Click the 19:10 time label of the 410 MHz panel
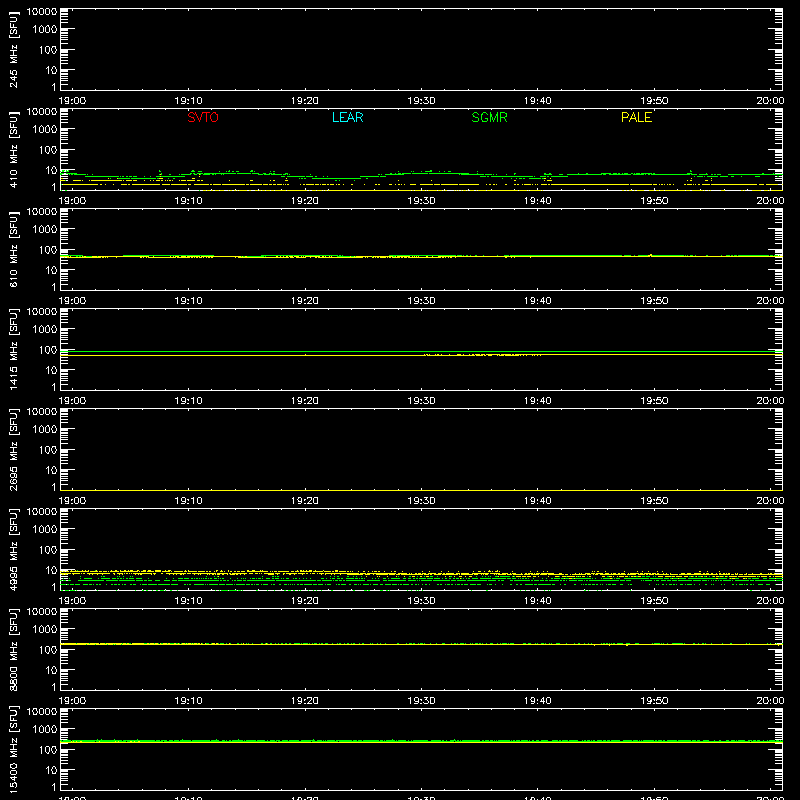The height and width of the screenshot is (800, 800). (x=189, y=201)
